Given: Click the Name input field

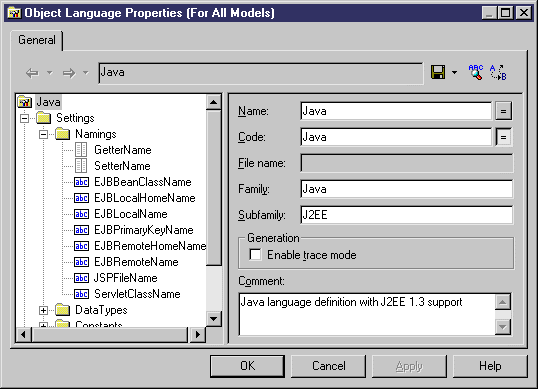Looking at the screenshot, I should click(396, 111).
